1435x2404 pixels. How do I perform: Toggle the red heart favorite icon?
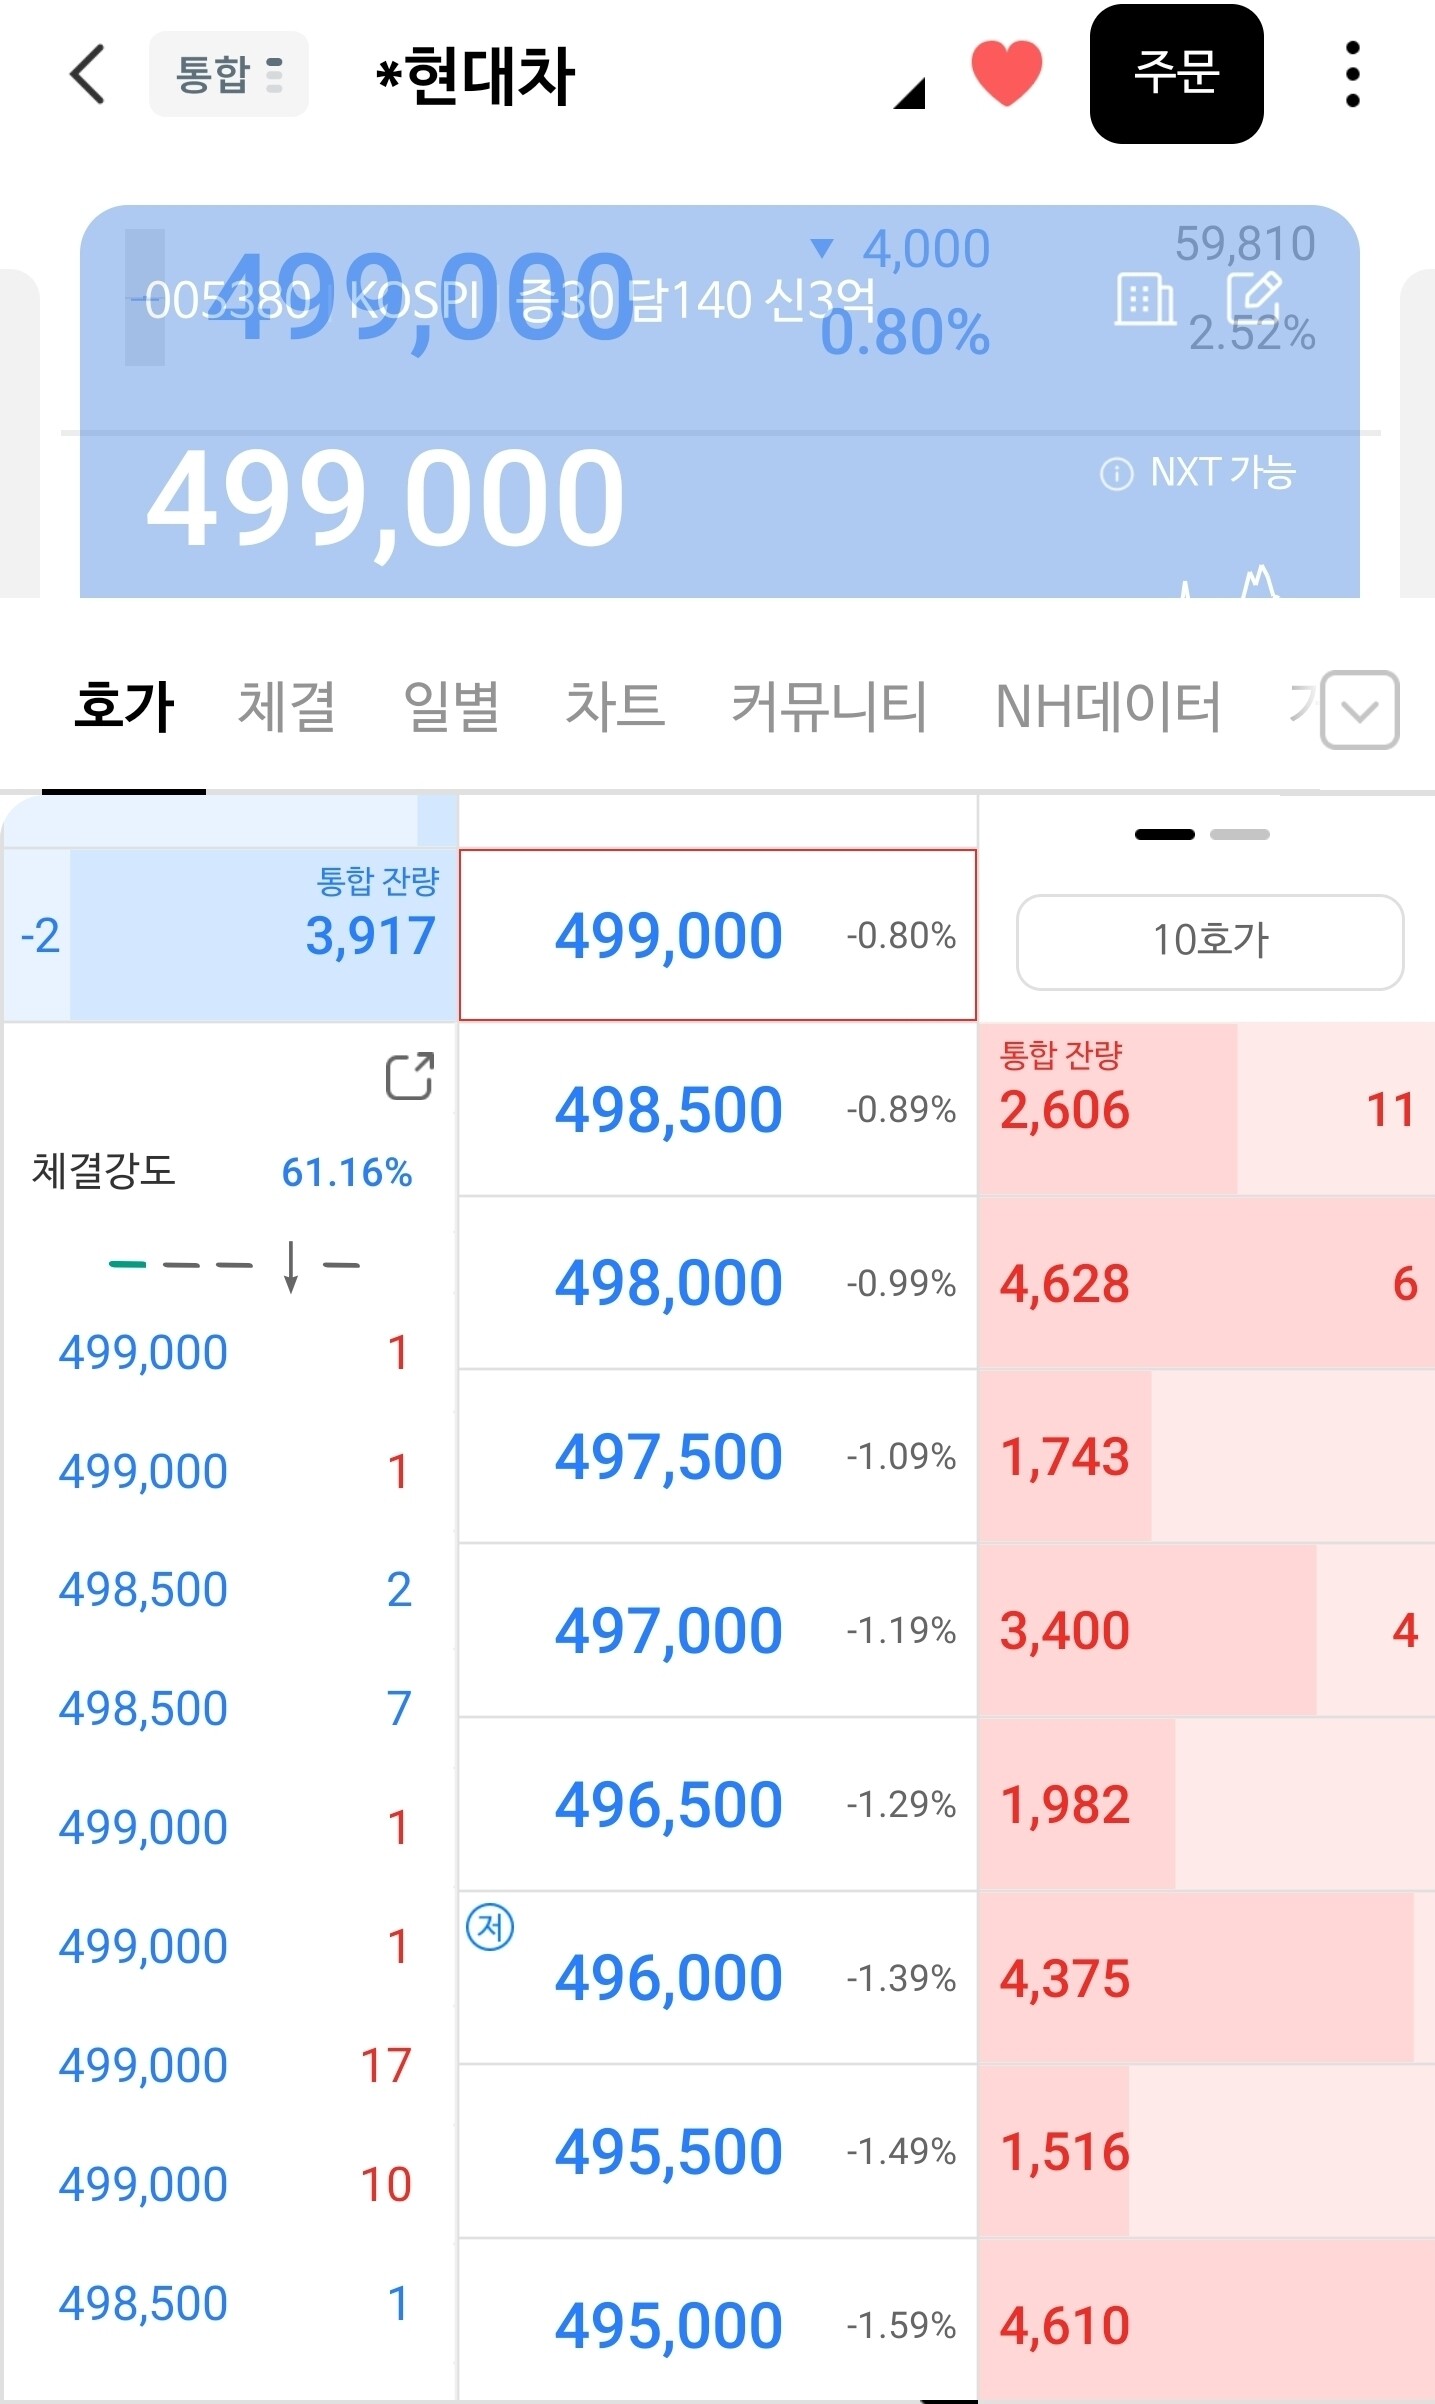[1007, 73]
